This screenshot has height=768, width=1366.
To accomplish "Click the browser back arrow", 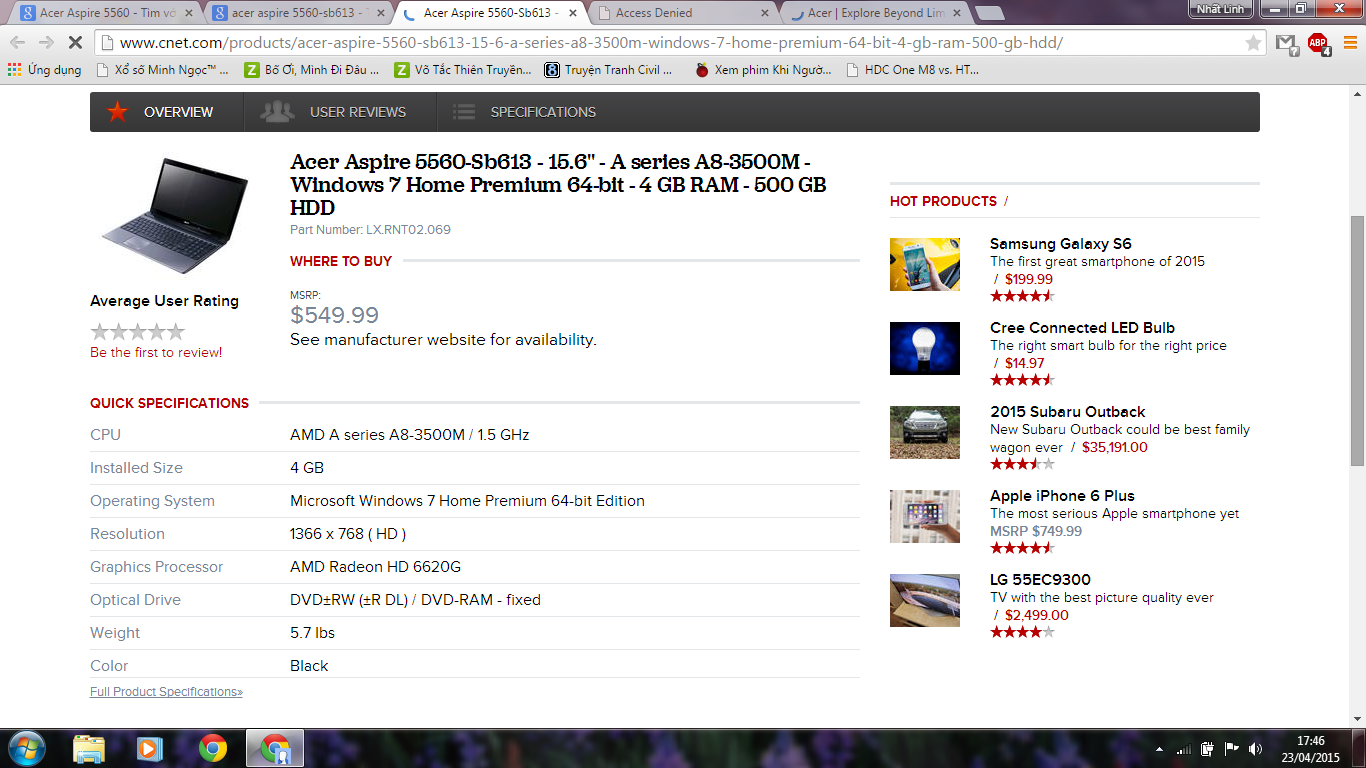I will click(18, 43).
